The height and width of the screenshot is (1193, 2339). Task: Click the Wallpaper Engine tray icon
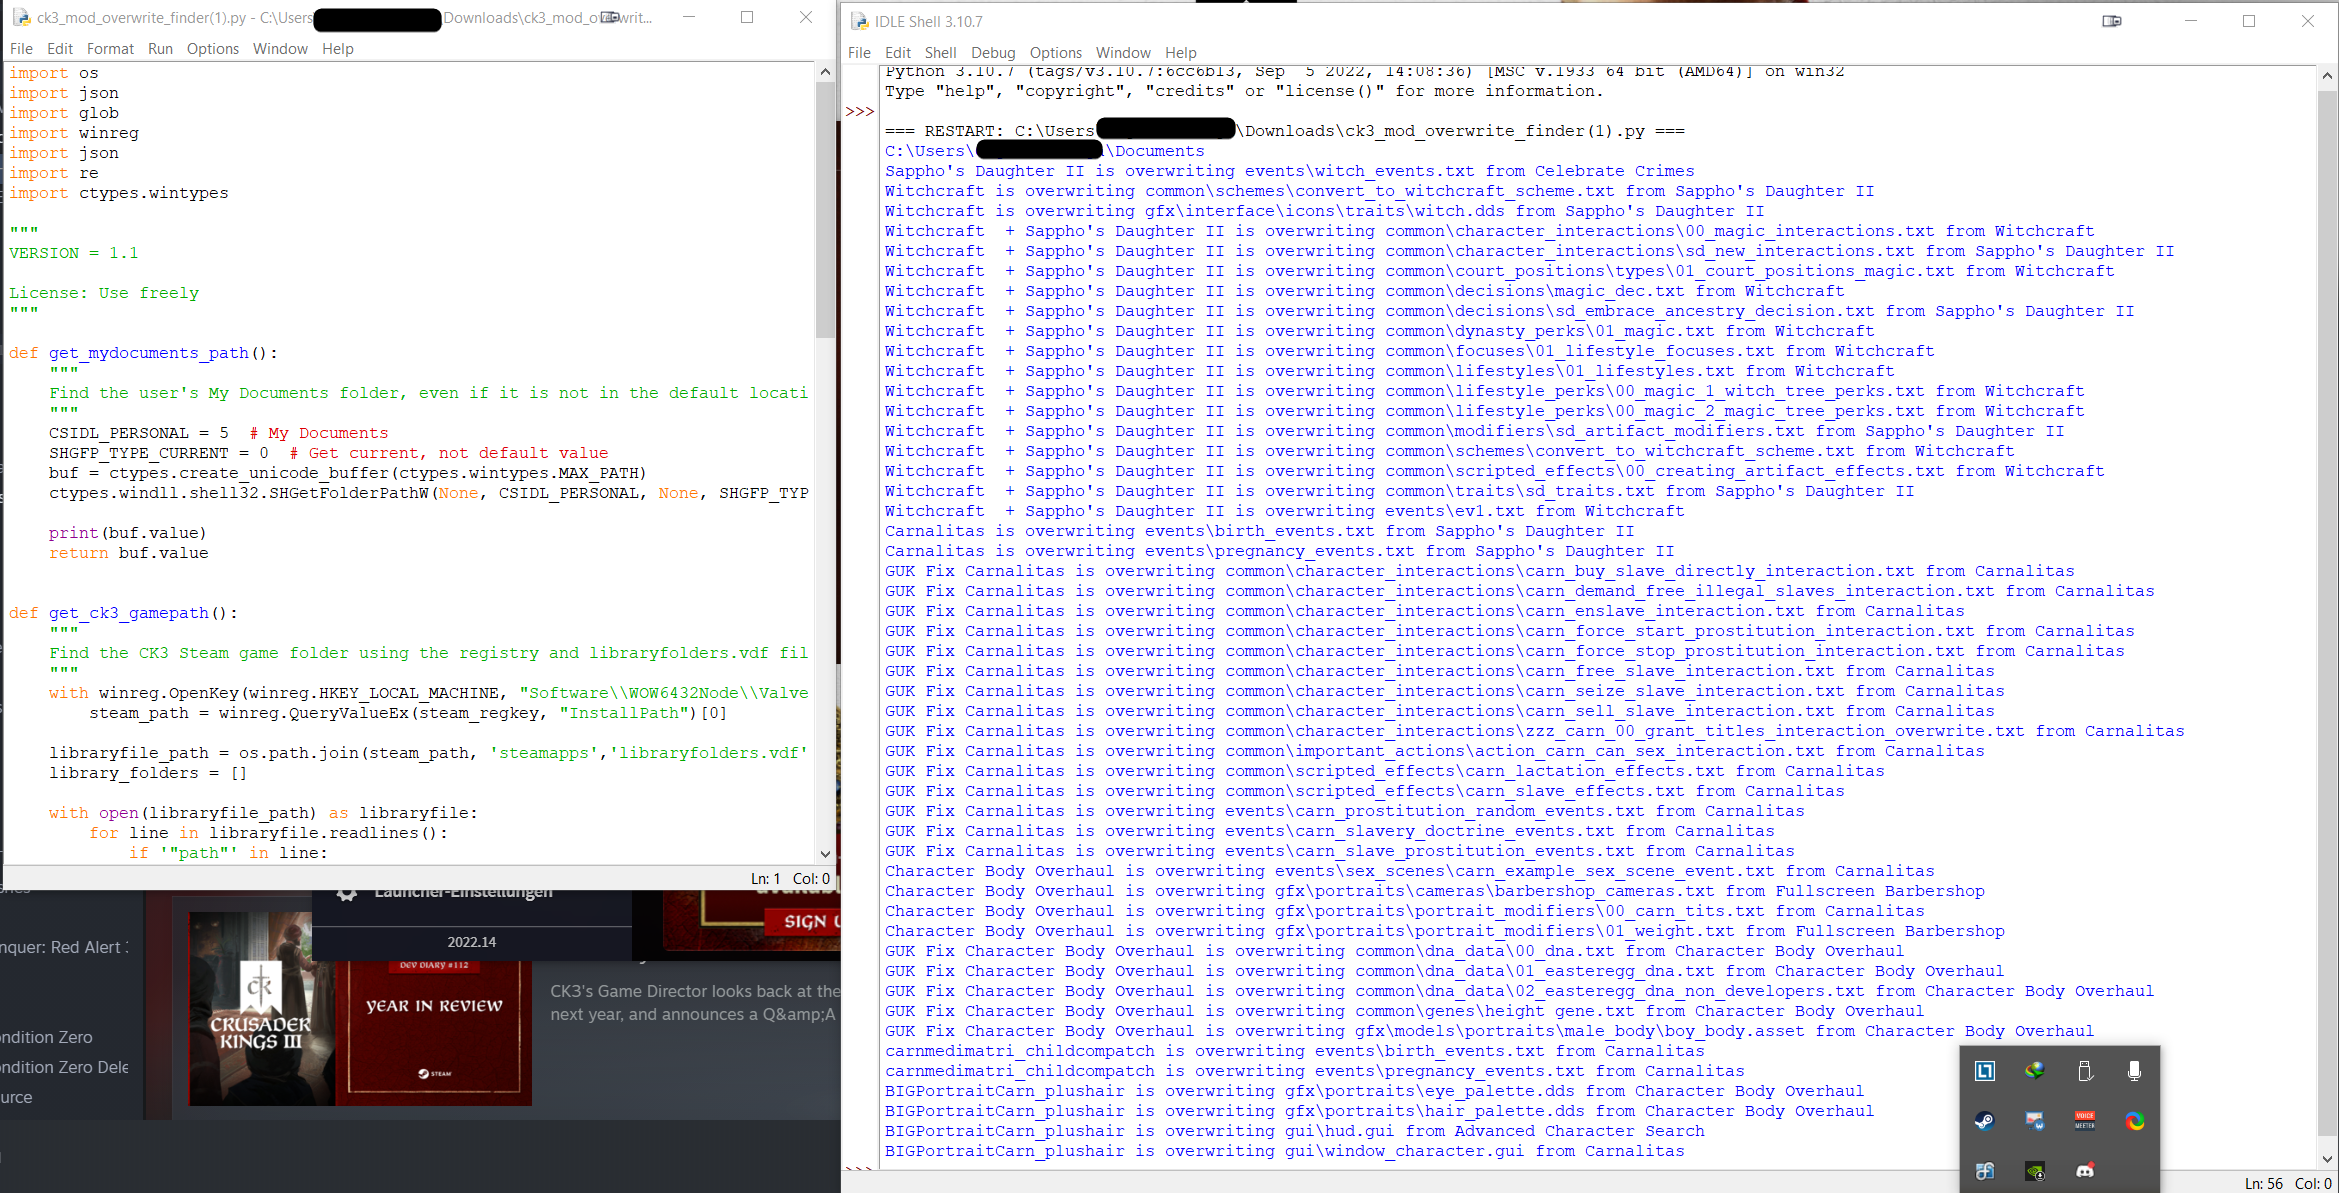click(2035, 1121)
